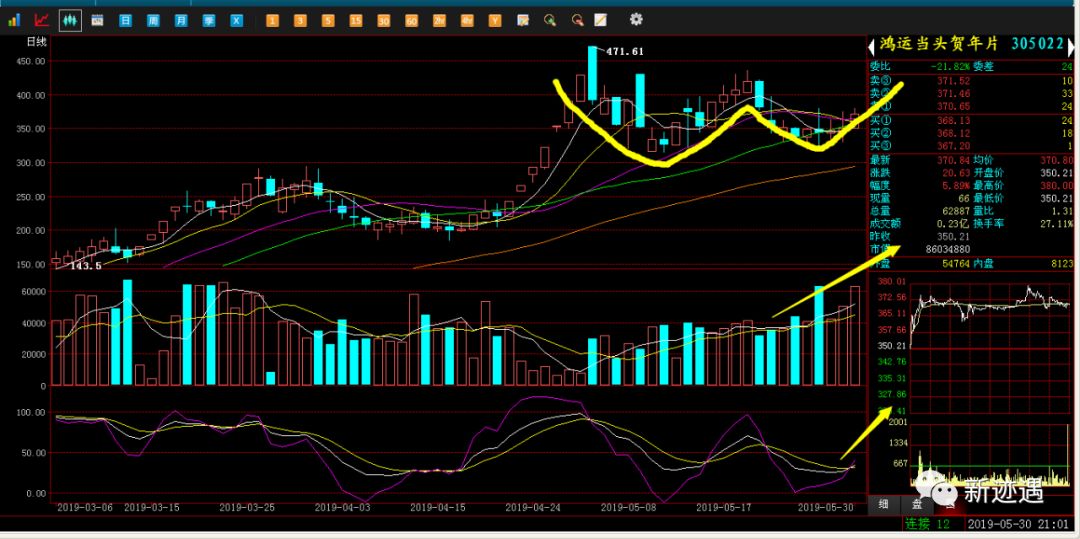Click the low price label 143.5
Image resolution: width=1080 pixels, height=539 pixels.
point(85,266)
